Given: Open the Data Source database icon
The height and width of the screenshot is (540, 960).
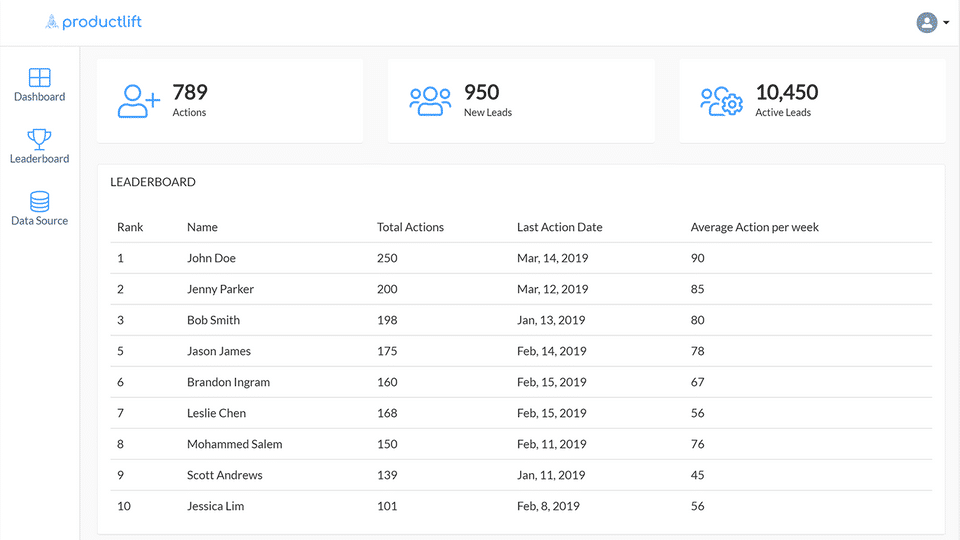Looking at the screenshot, I should (40, 201).
